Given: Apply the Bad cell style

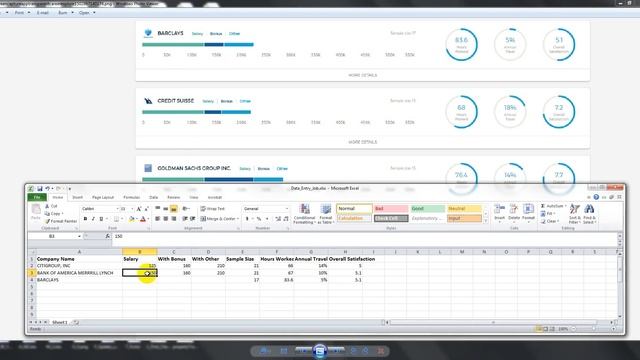Looking at the screenshot, I should click(x=391, y=209).
